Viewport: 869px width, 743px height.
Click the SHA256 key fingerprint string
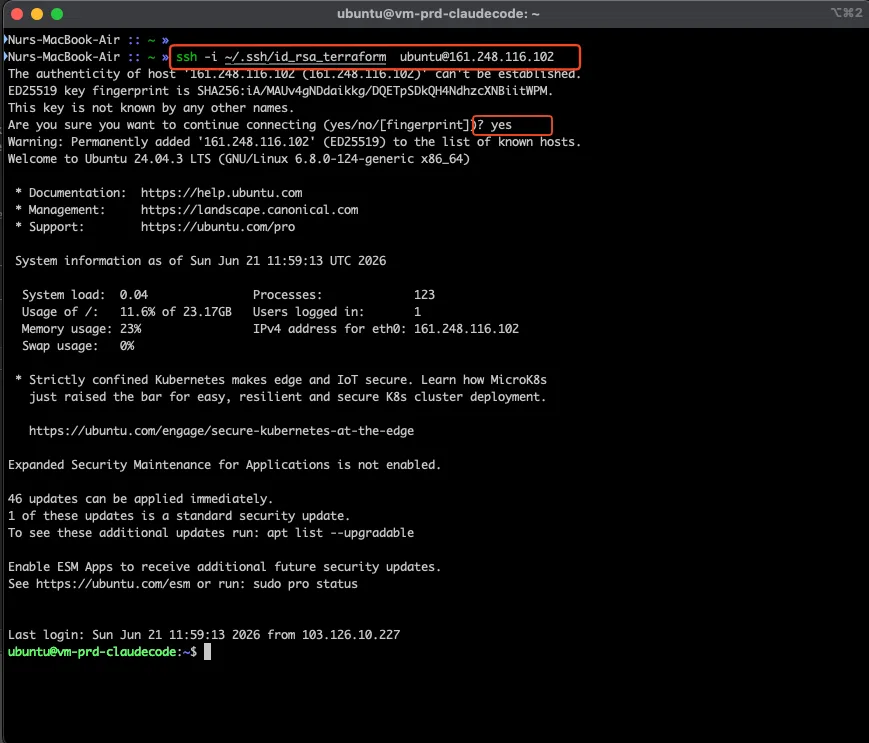[x=374, y=91]
